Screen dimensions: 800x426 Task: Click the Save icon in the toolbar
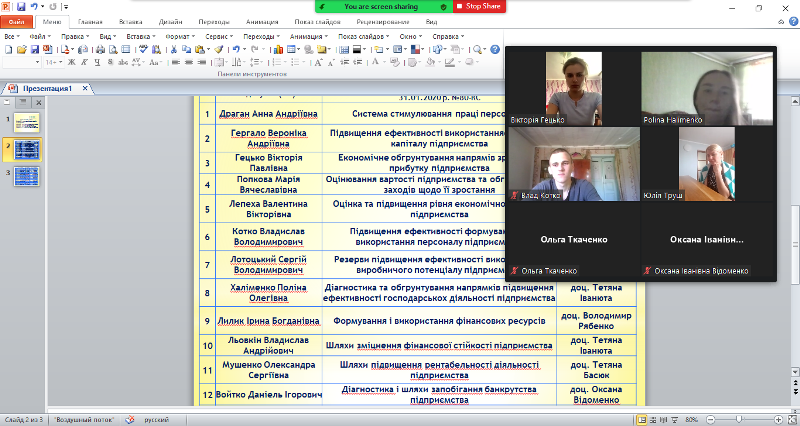pyautogui.click(x=34, y=49)
